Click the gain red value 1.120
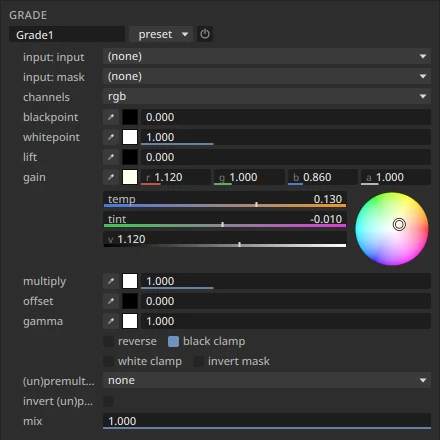 pos(176,177)
